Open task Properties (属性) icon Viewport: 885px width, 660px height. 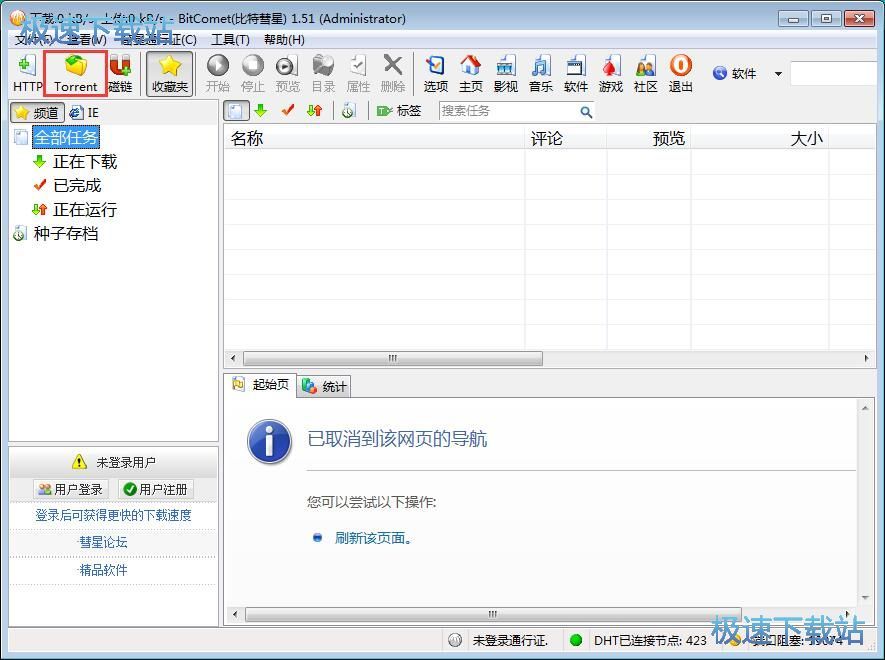click(358, 73)
